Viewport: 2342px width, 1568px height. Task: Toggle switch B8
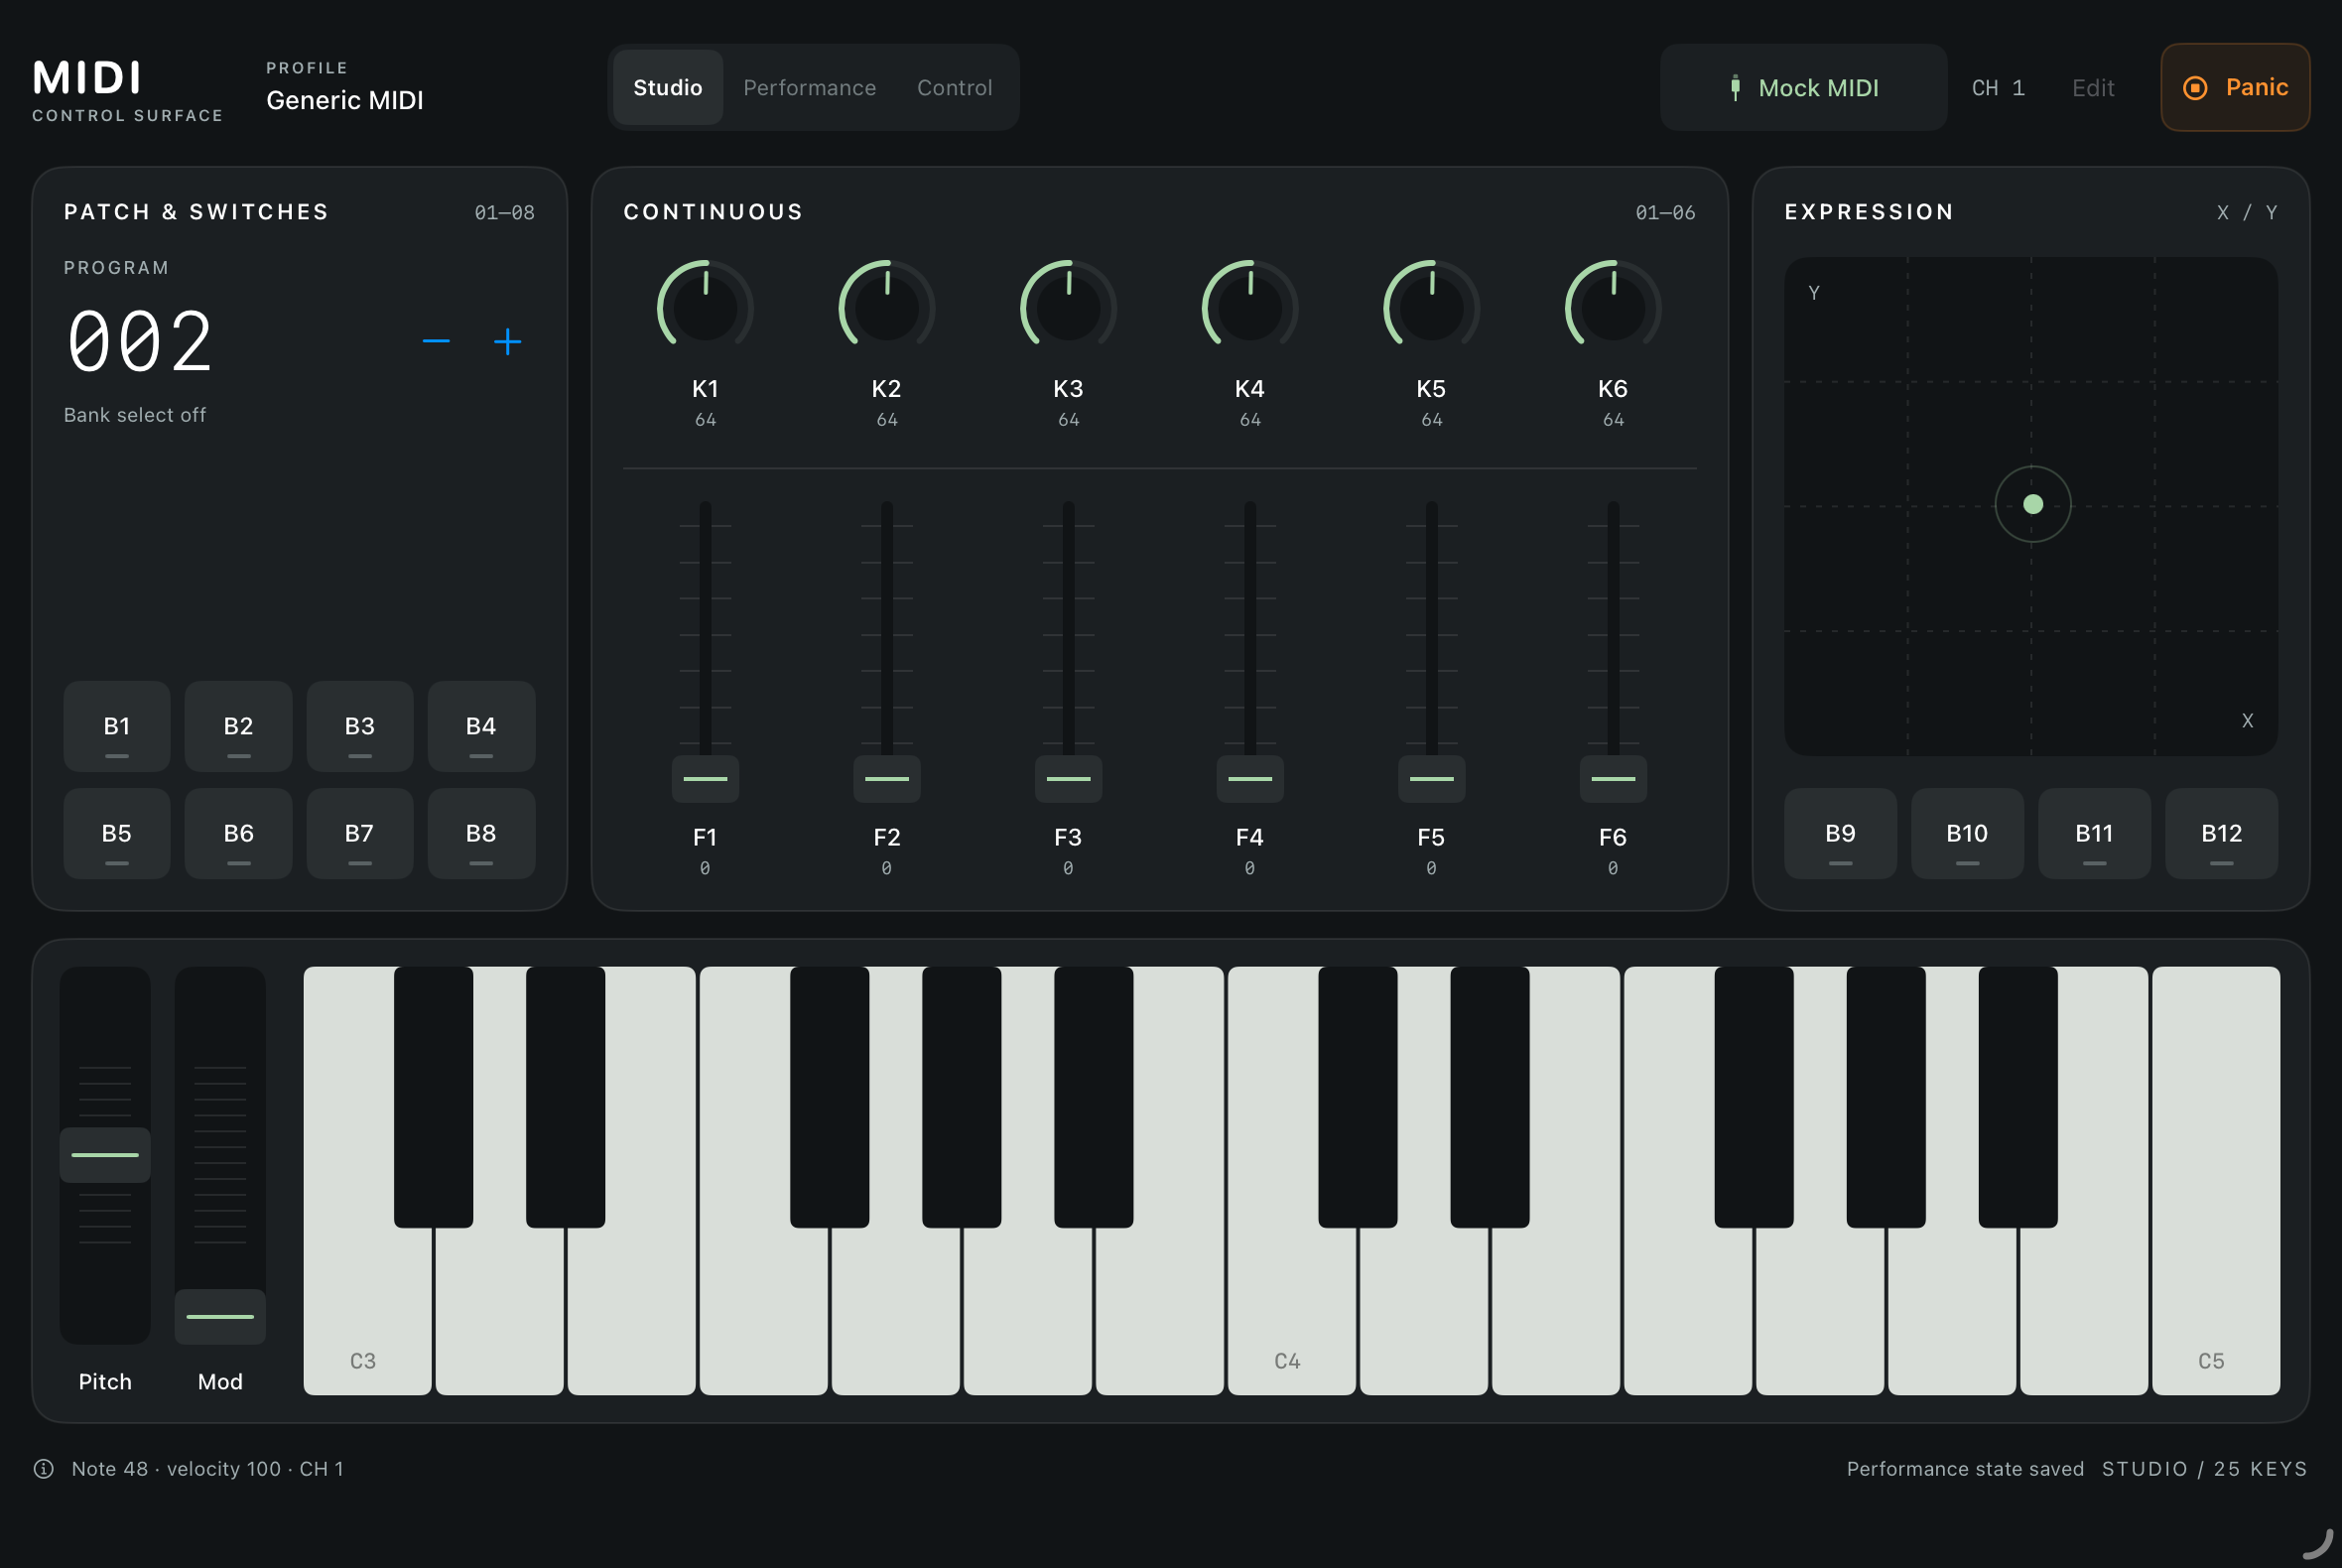click(x=481, y=833)
